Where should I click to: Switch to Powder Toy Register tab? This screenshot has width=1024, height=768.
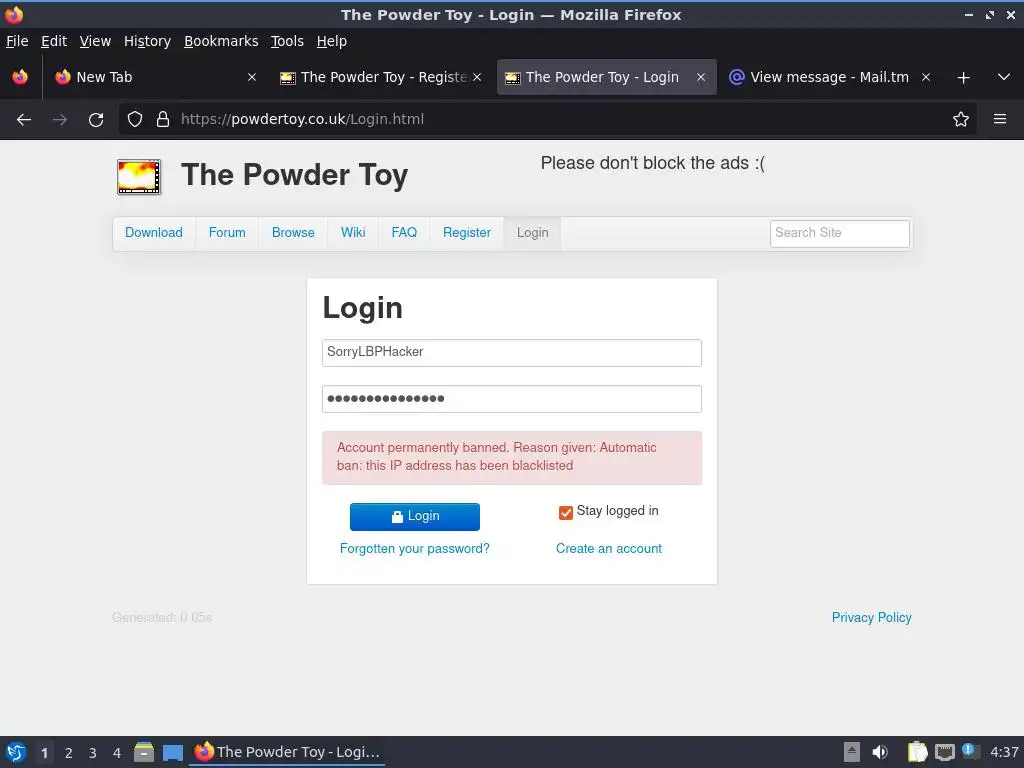pos(380,77)
